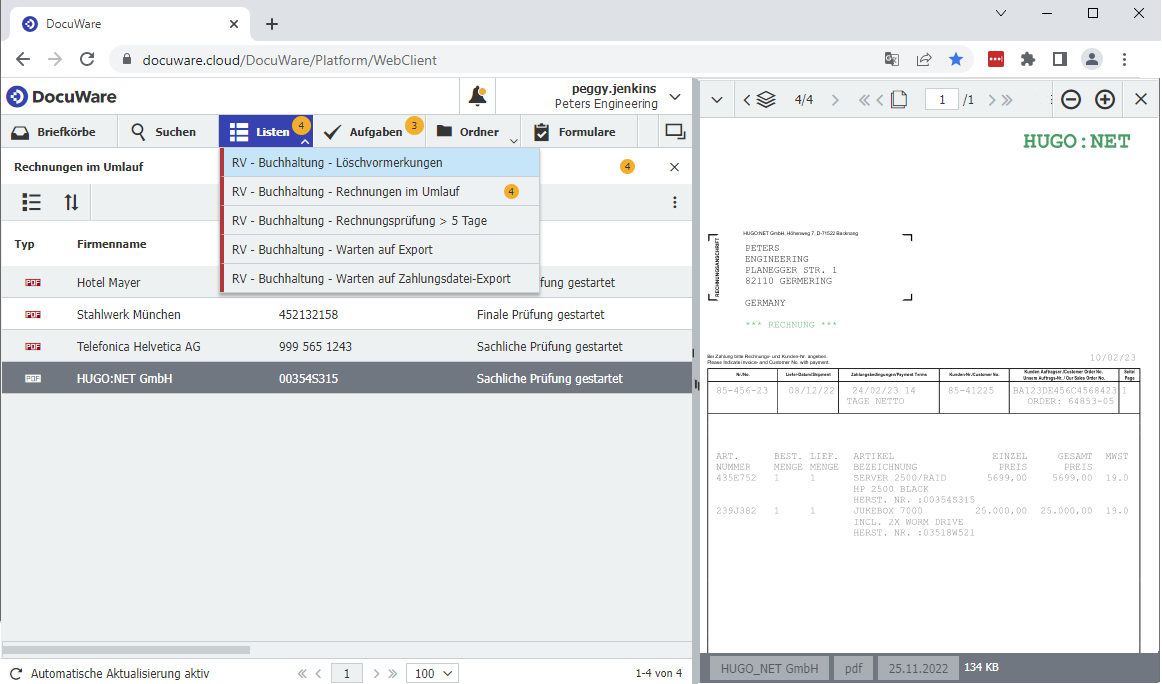This screenshot has width=1162, height=684.
Task: Toggle automatic refresh at bottom left
Action: [x=16, y=674]
